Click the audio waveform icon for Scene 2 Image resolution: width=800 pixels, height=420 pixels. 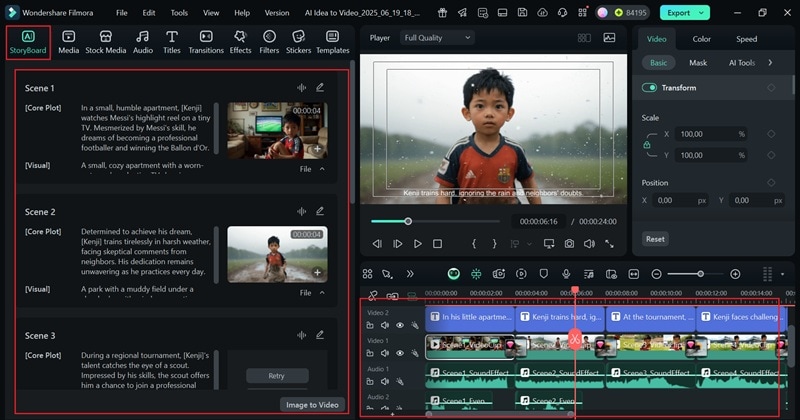pyautogui.click(x=302, y=211)
